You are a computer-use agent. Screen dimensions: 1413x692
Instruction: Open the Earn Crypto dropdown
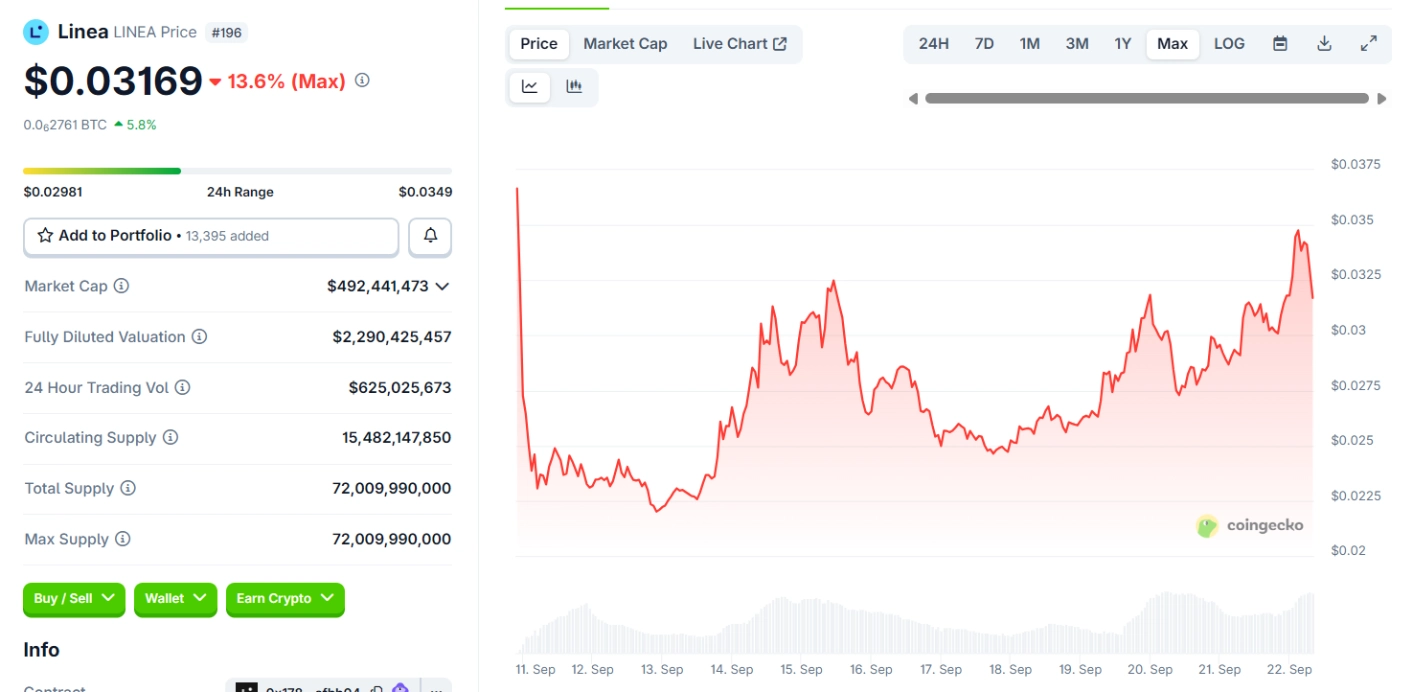click(285, 599)
